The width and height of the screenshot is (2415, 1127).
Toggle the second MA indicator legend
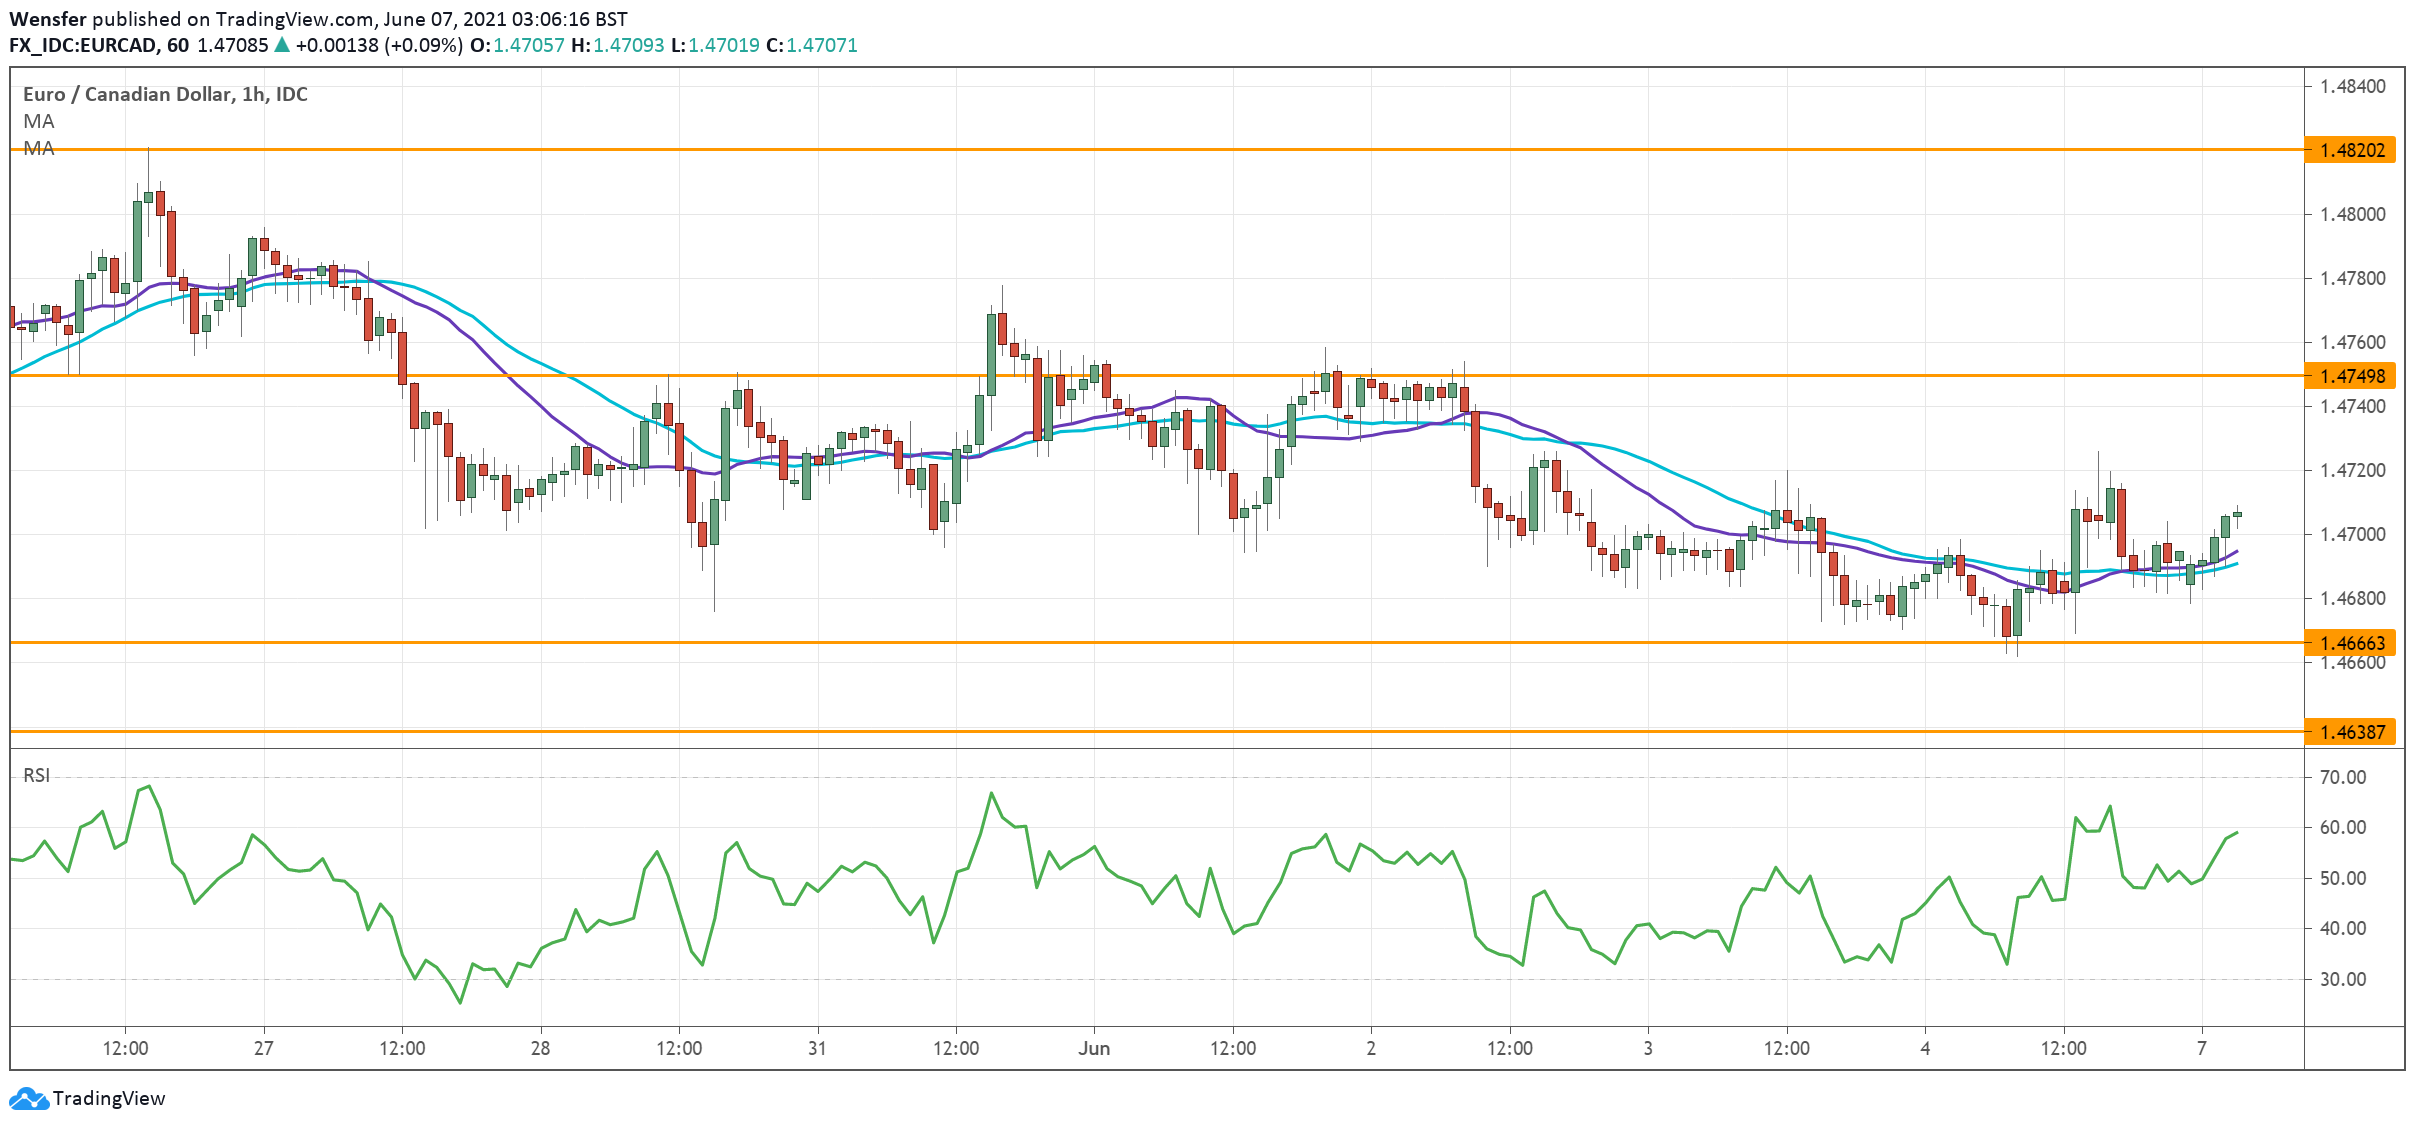click(x=39, y=148)
